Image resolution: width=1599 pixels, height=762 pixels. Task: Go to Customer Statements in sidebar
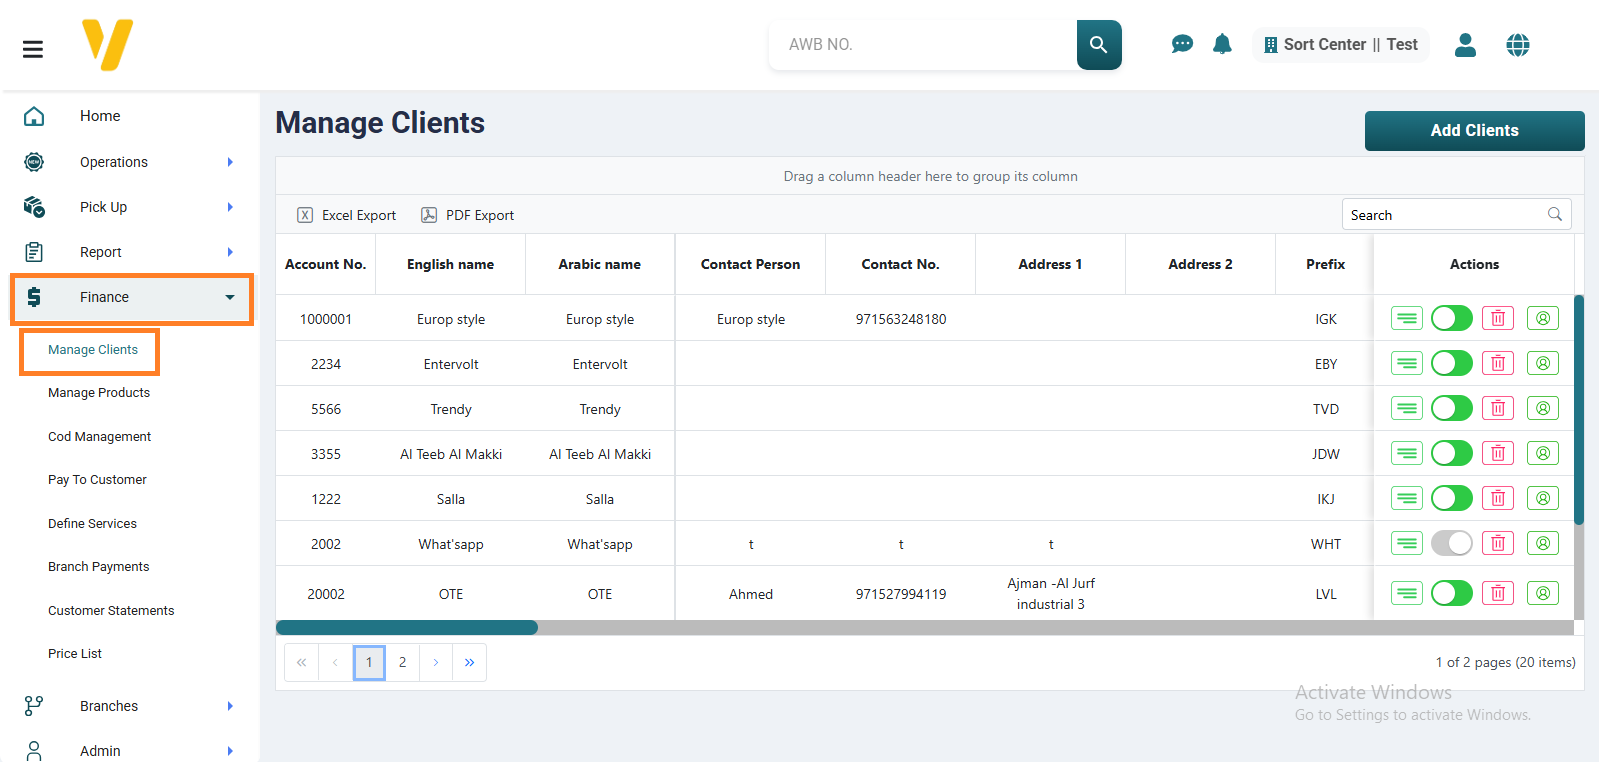click(111, 611)
